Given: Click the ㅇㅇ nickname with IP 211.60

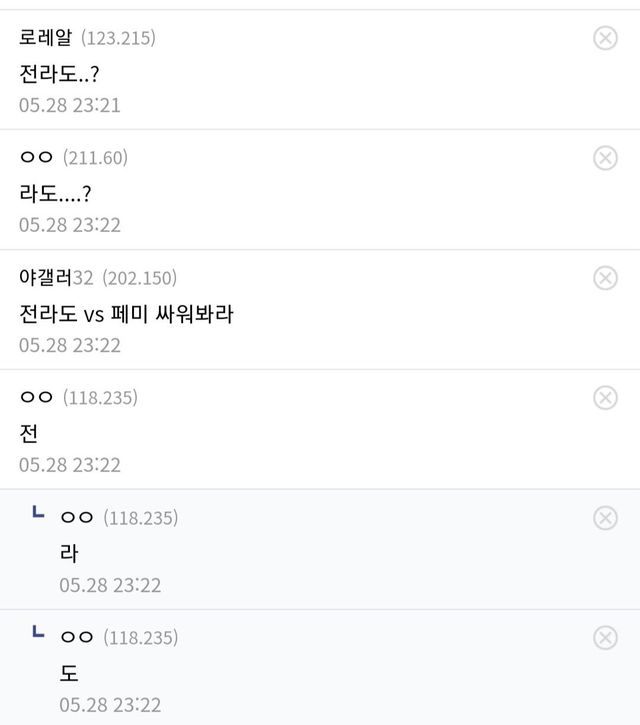Looking at the screenshot, I should point(36,158).
